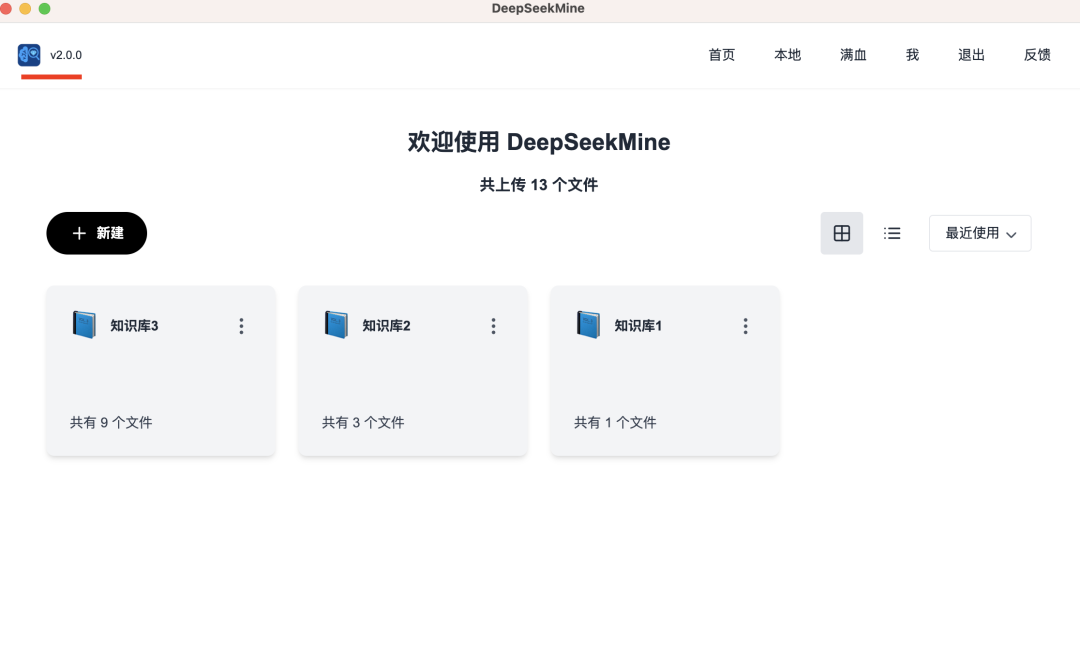Click the yellow minimize window button
Image resolution: width=1080 pixels, height=662 pixels.
[x=25, y=8]
